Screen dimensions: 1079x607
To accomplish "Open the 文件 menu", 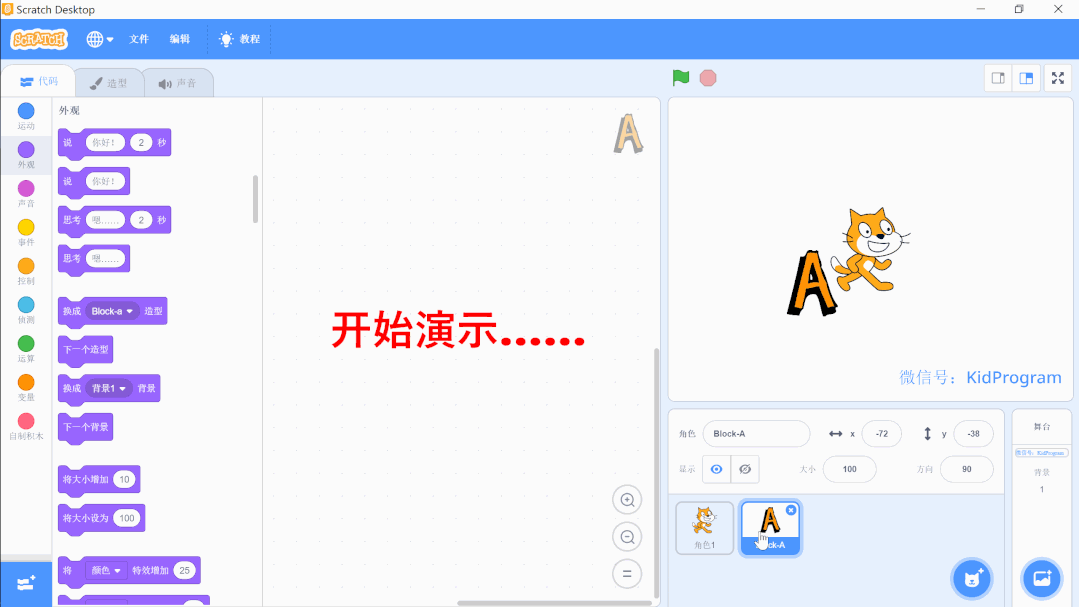I will (x=139, y=39).
